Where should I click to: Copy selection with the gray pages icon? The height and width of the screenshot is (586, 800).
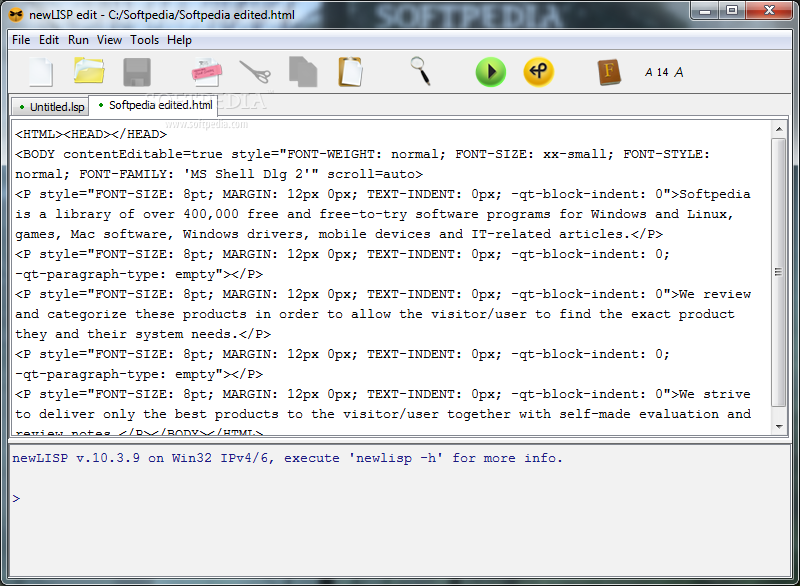pyautogui.click(x=303, y=72)
